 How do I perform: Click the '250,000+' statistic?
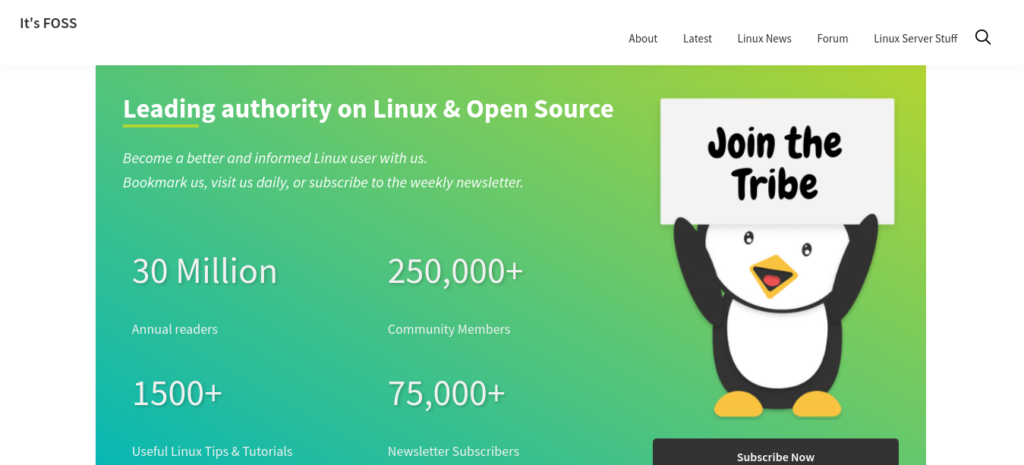455,271
